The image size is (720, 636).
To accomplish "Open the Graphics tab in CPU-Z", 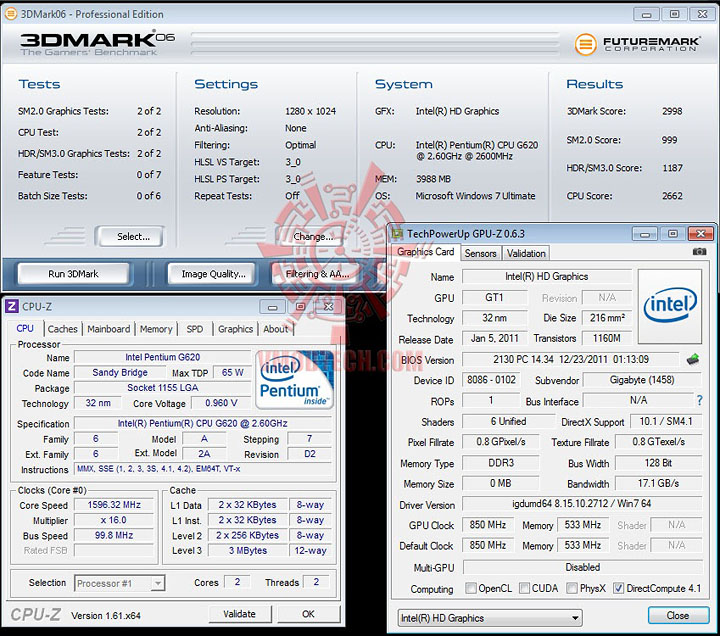I will click(236, 329).
